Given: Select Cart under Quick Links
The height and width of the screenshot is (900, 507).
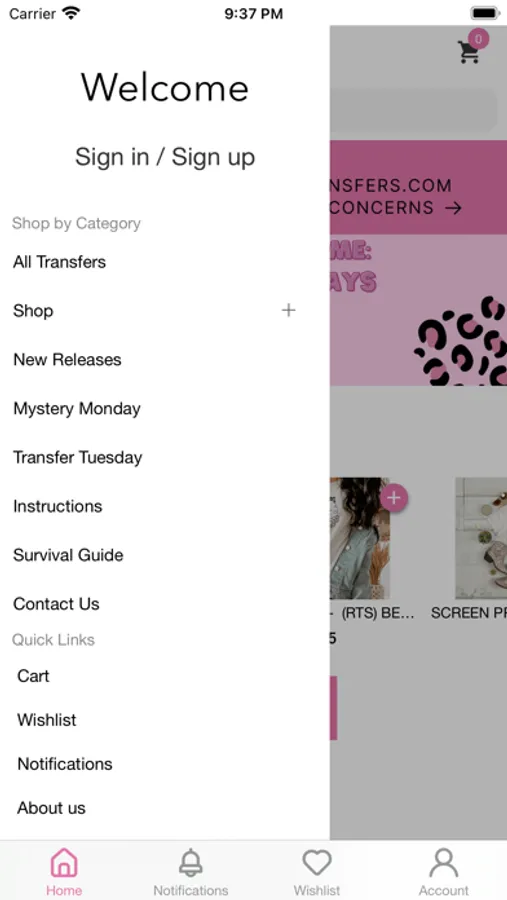Looking at the screenshot, I should coord(33,676).
